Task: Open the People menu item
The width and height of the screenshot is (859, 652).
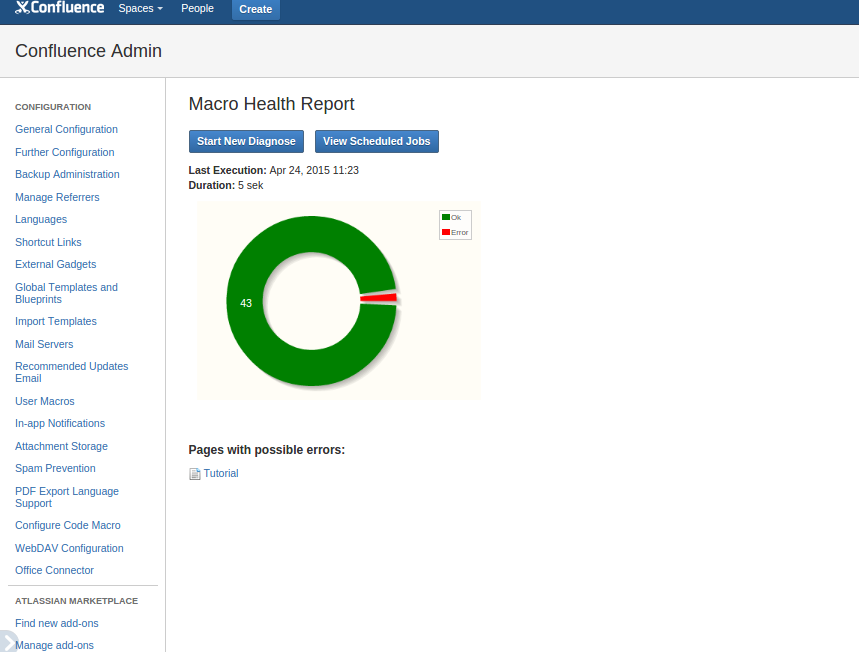Action: [197, 9]
